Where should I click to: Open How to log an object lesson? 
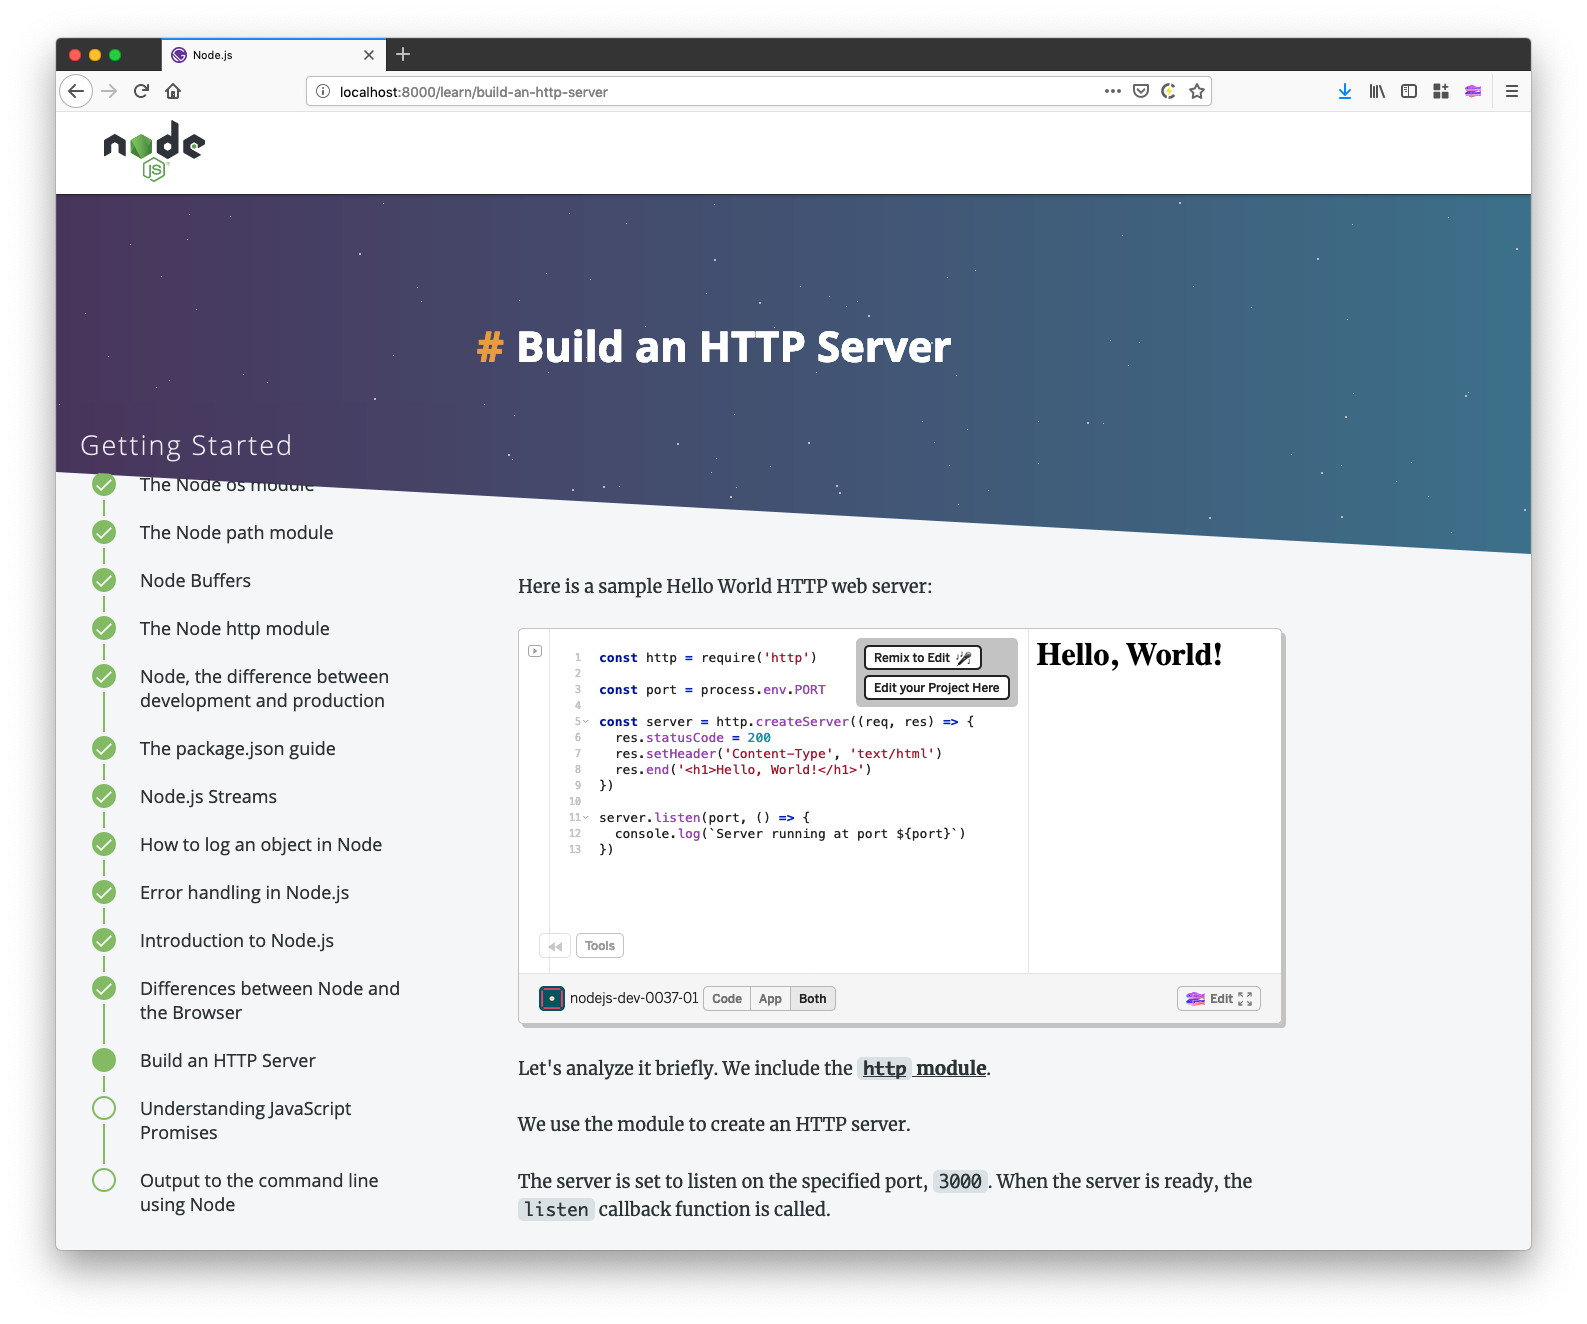click(x=261, y=844)
